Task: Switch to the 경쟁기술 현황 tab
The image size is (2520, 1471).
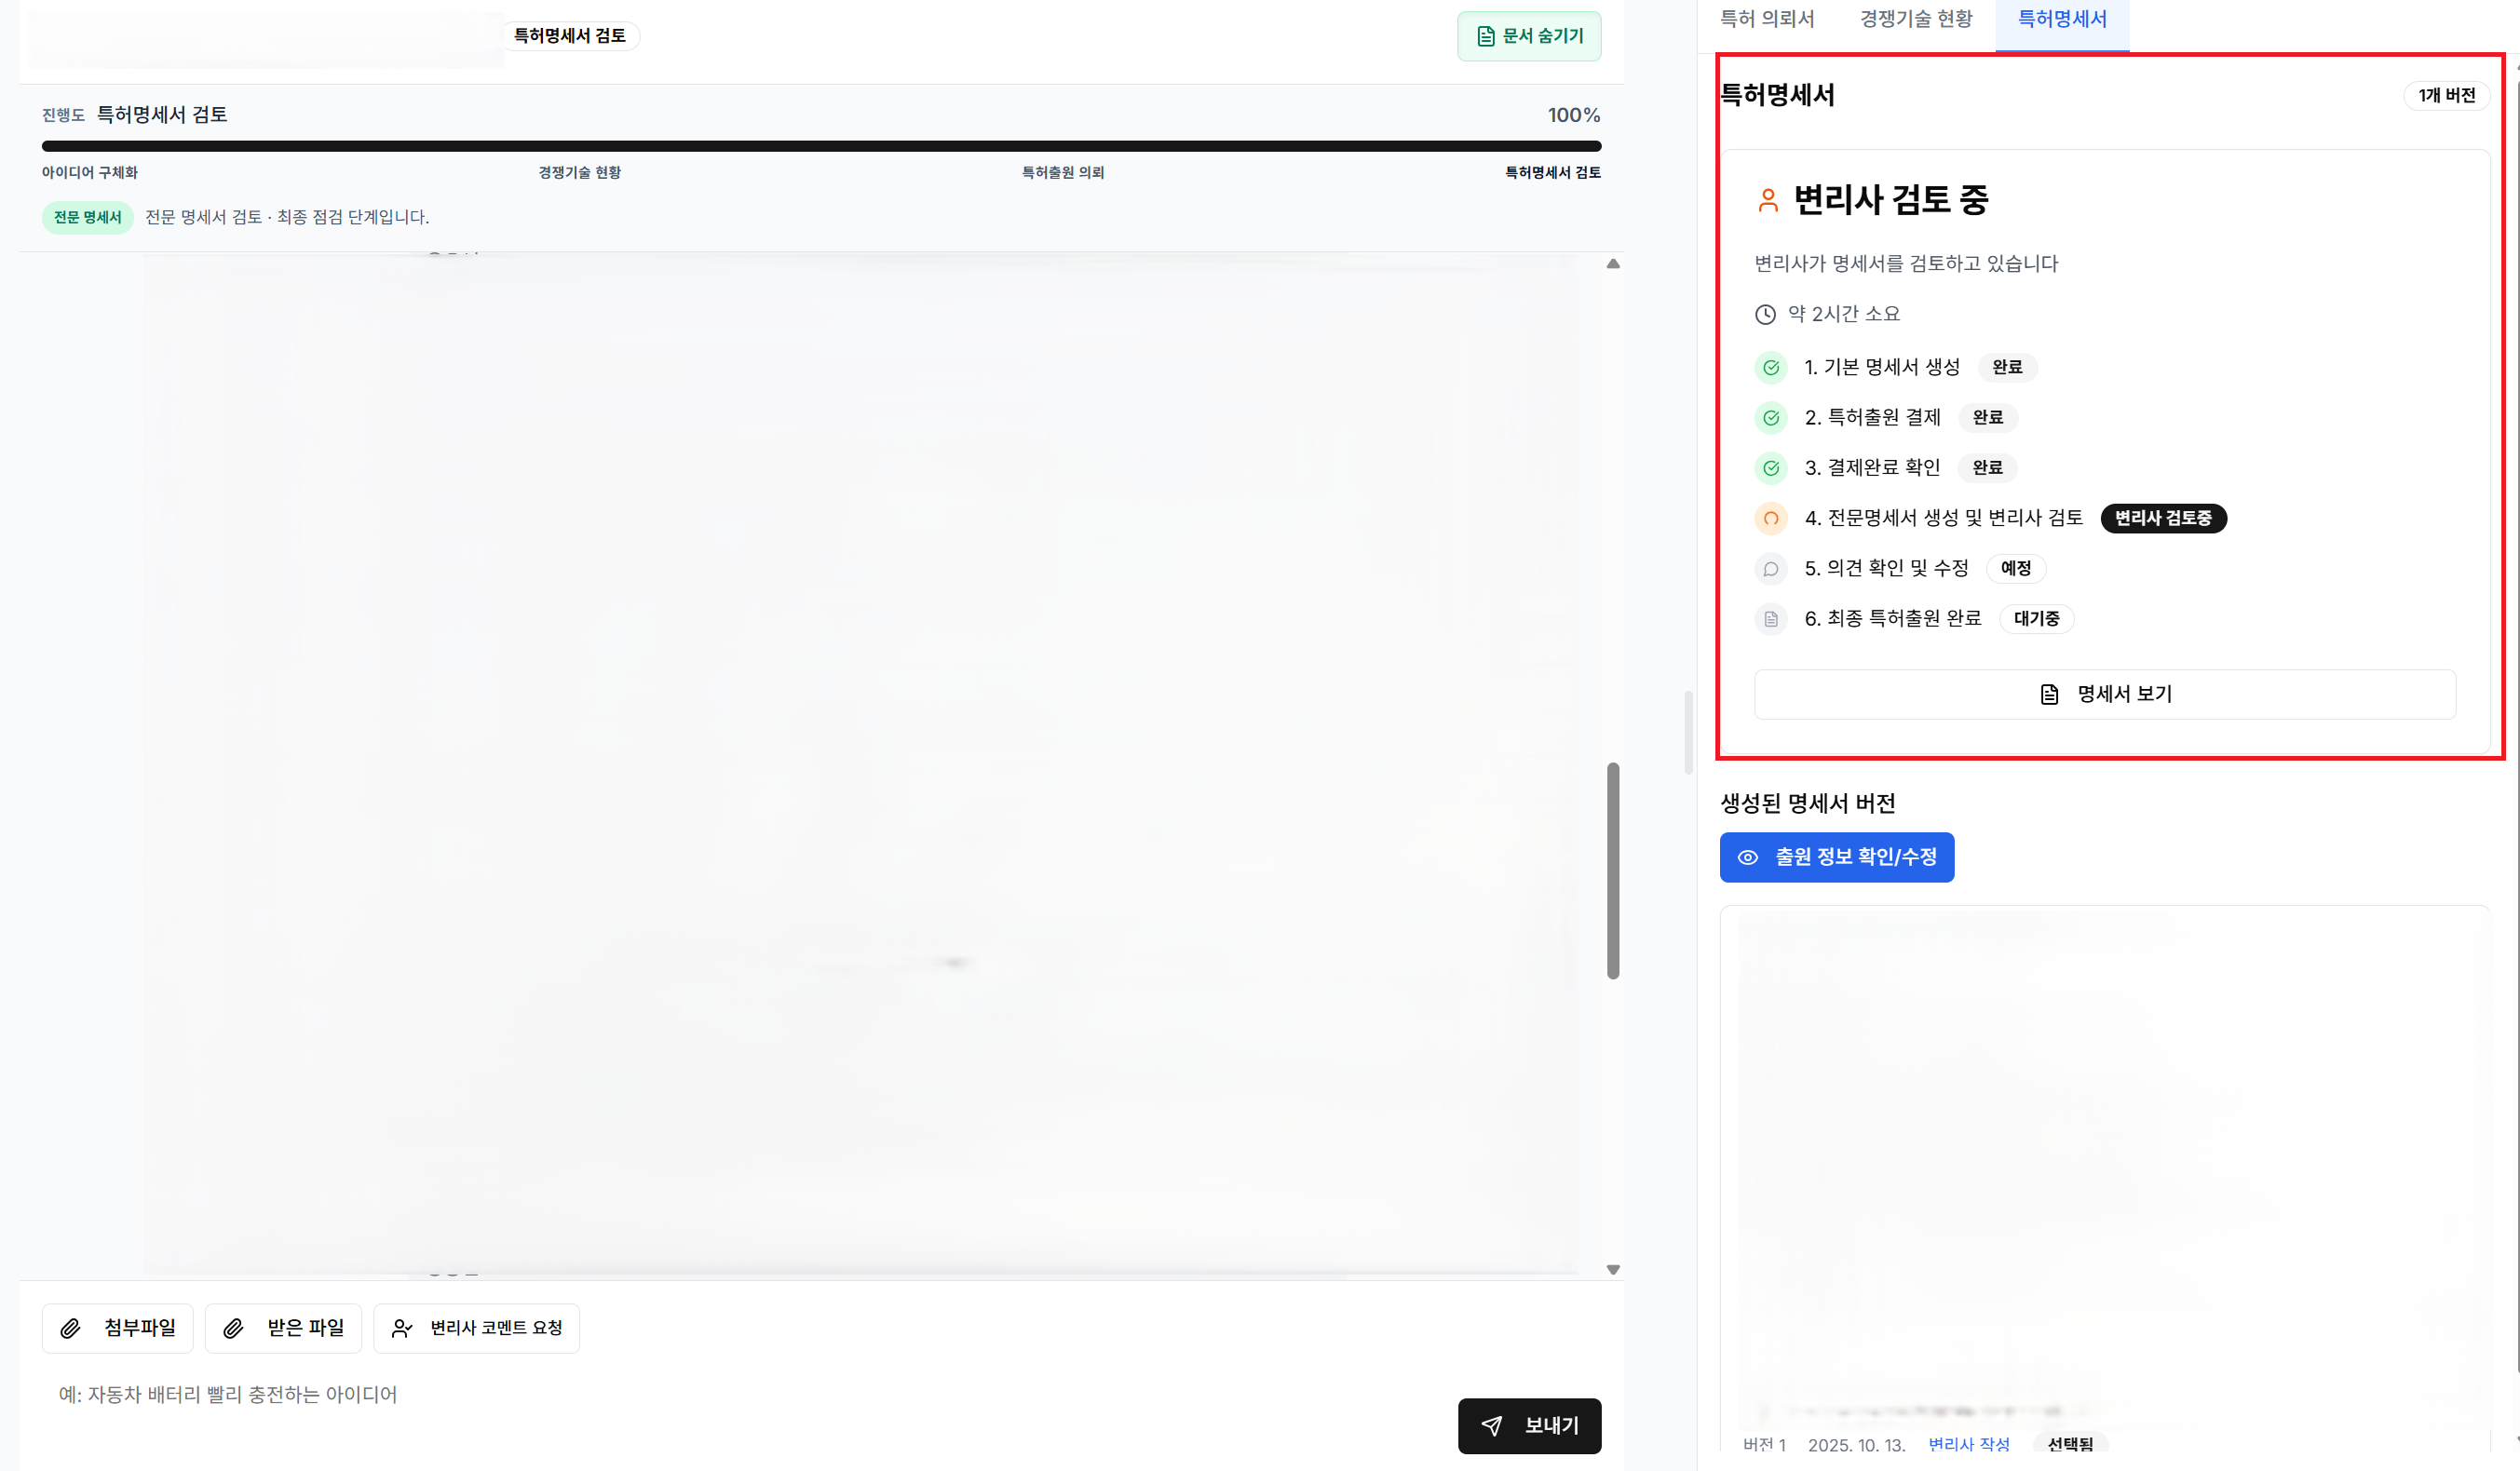Action: point(1915,19)
